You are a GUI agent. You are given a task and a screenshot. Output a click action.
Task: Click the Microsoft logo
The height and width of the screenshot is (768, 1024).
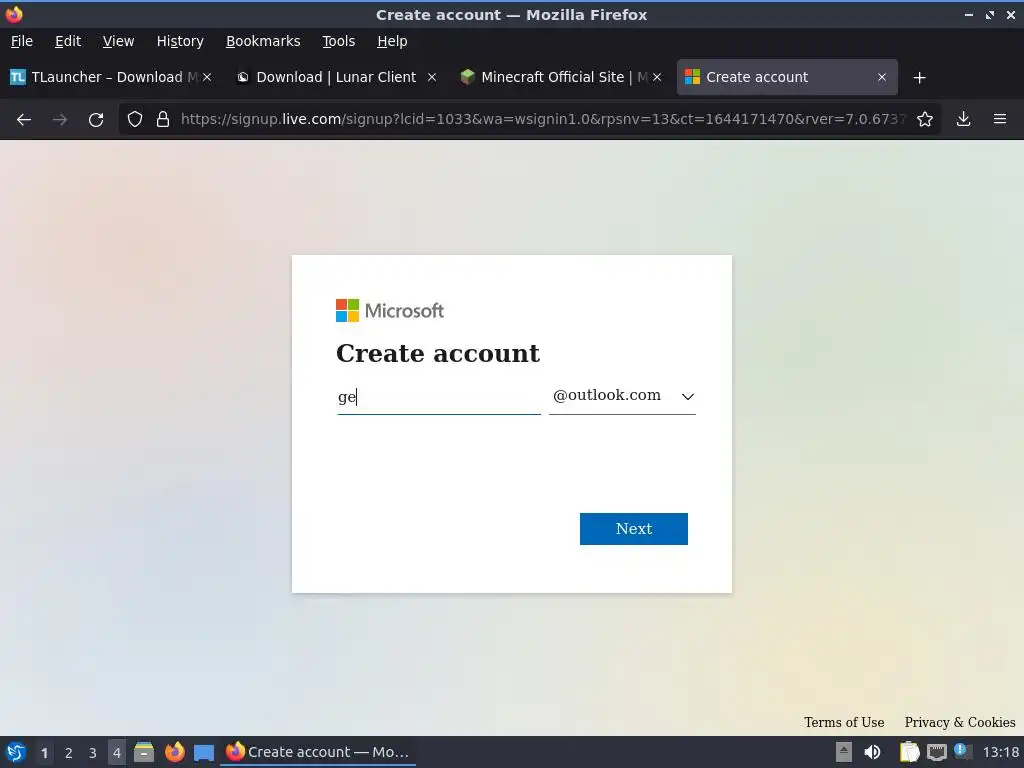point(390,311)
